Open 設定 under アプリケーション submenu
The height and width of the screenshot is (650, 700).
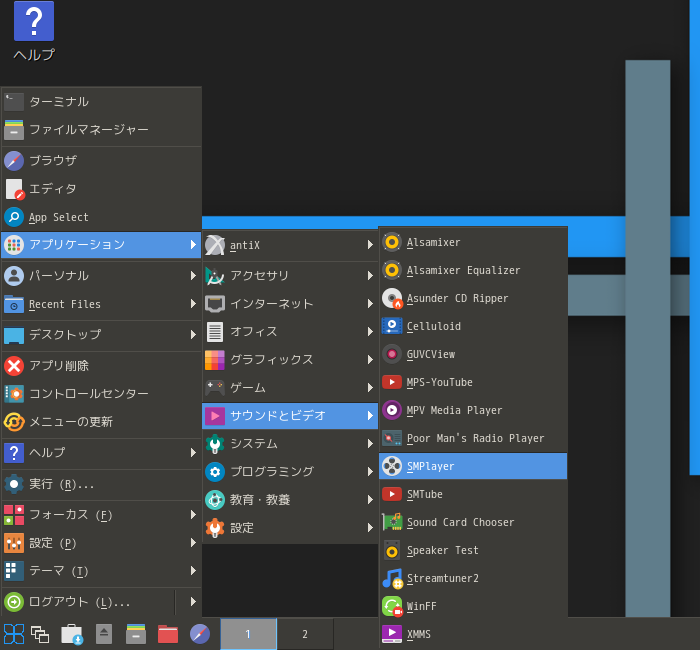290,528
